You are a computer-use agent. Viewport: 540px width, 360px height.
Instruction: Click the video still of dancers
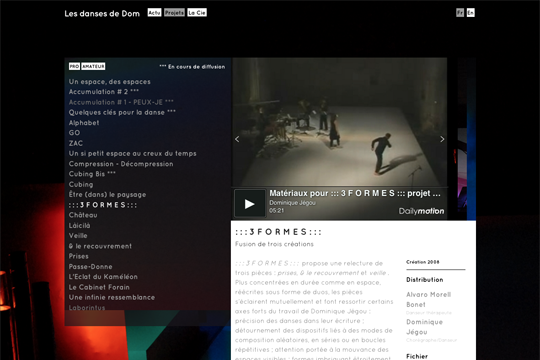[x=340, y=122]
